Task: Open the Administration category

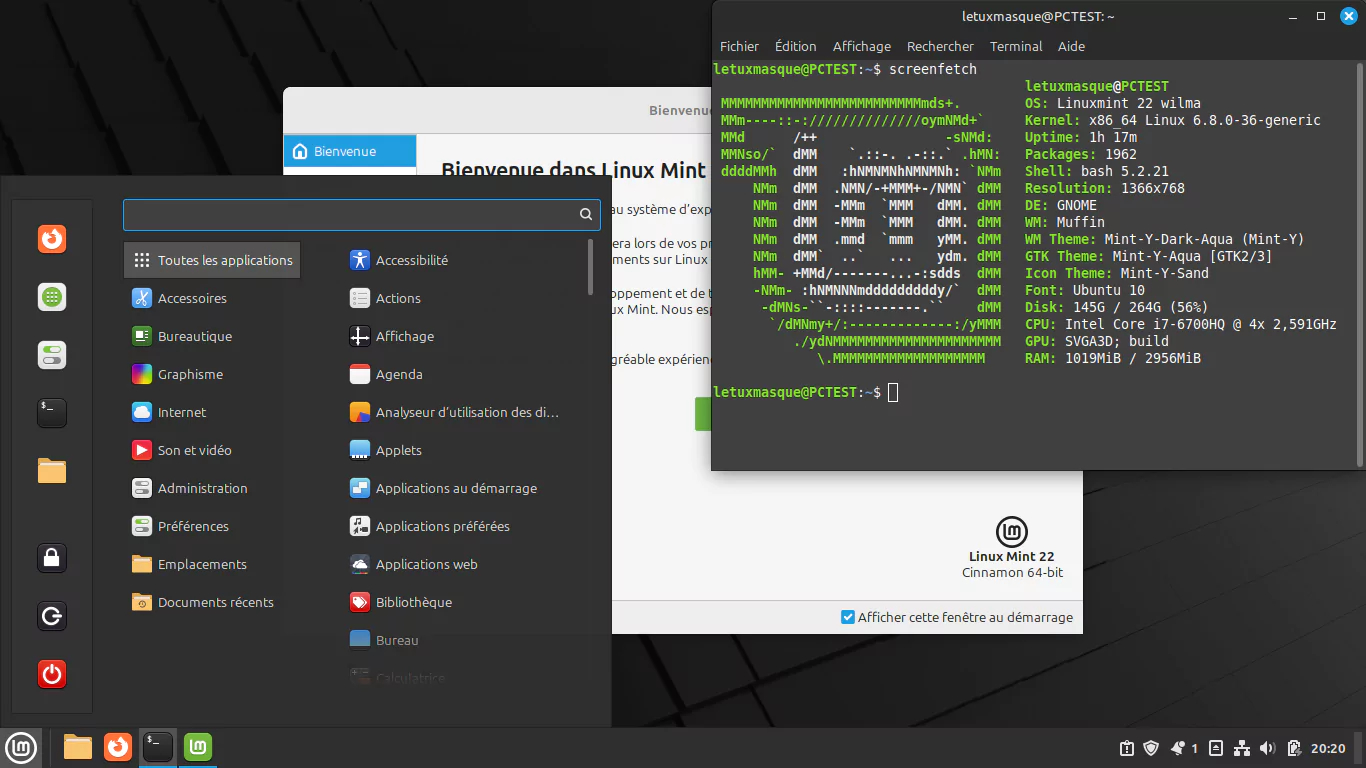Action: (x=202, y=488)
